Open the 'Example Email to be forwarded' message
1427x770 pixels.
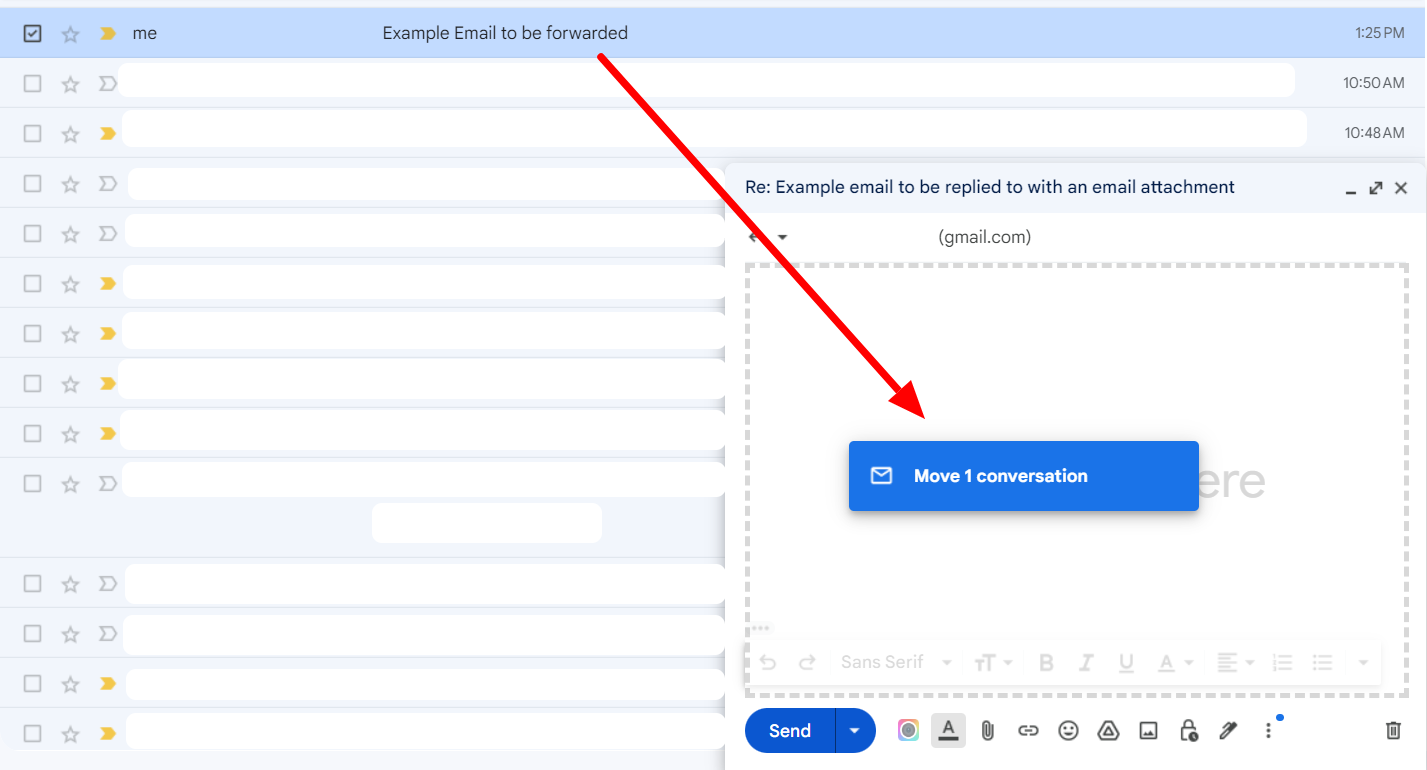click(505, 33)
